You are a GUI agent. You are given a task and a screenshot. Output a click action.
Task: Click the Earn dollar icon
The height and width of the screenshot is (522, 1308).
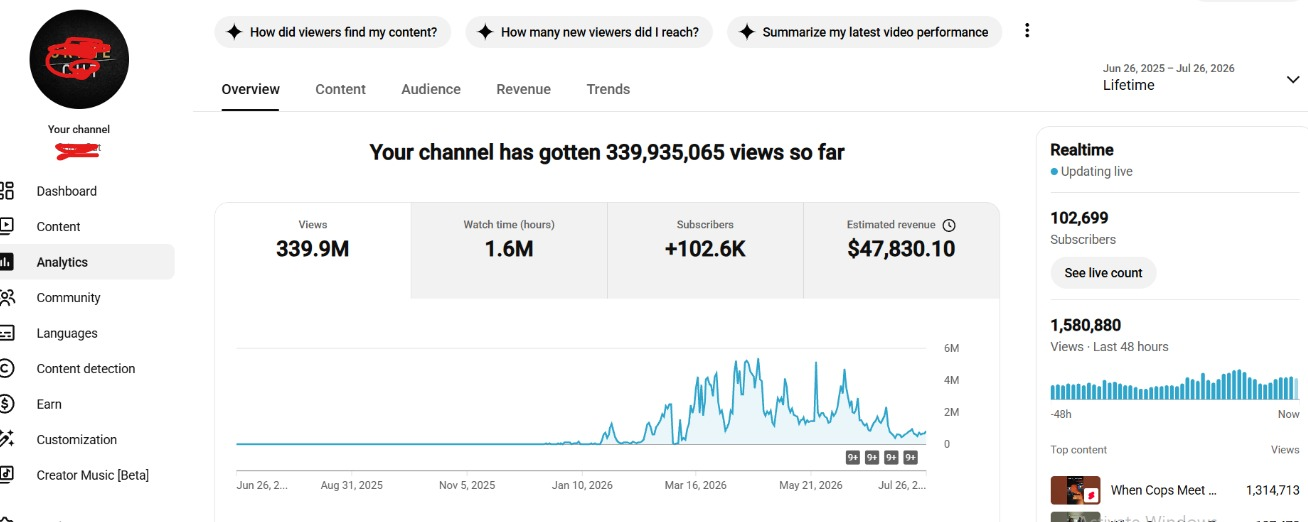(6, 404)
